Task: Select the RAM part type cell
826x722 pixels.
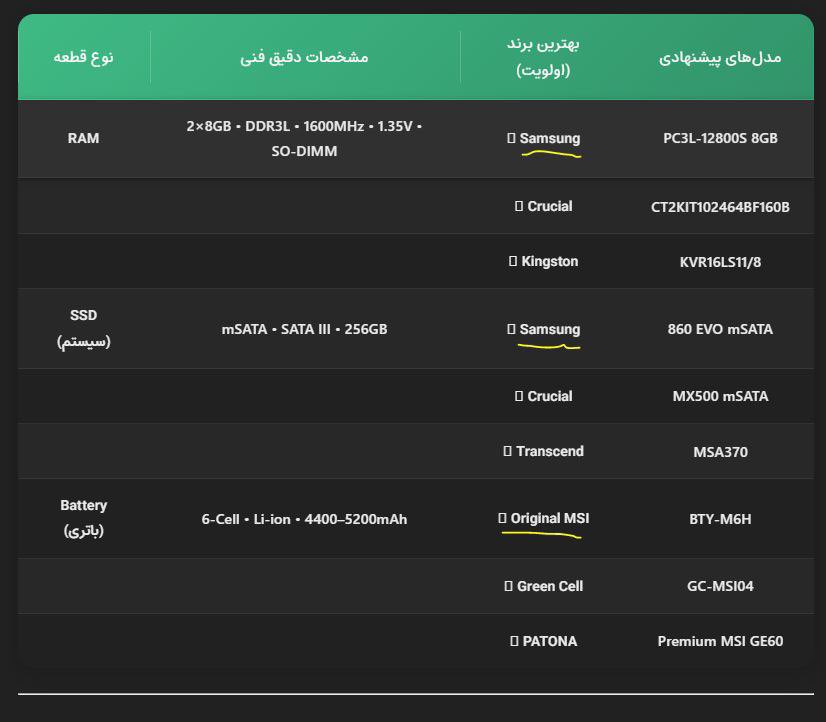Action: [83, 139]
